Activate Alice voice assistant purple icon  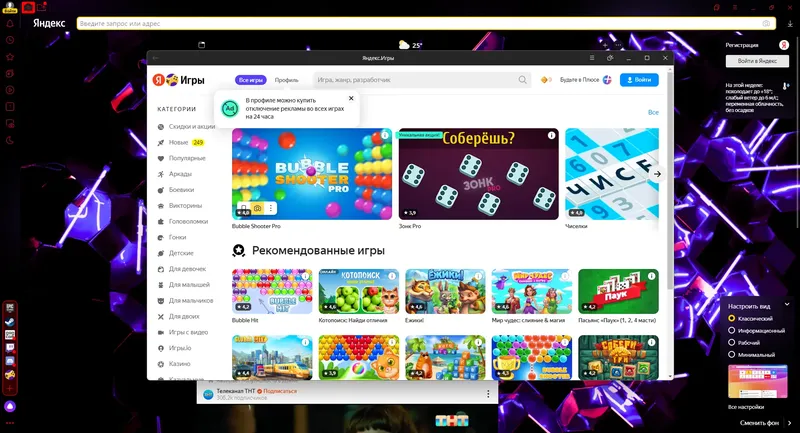click(10, 406)
